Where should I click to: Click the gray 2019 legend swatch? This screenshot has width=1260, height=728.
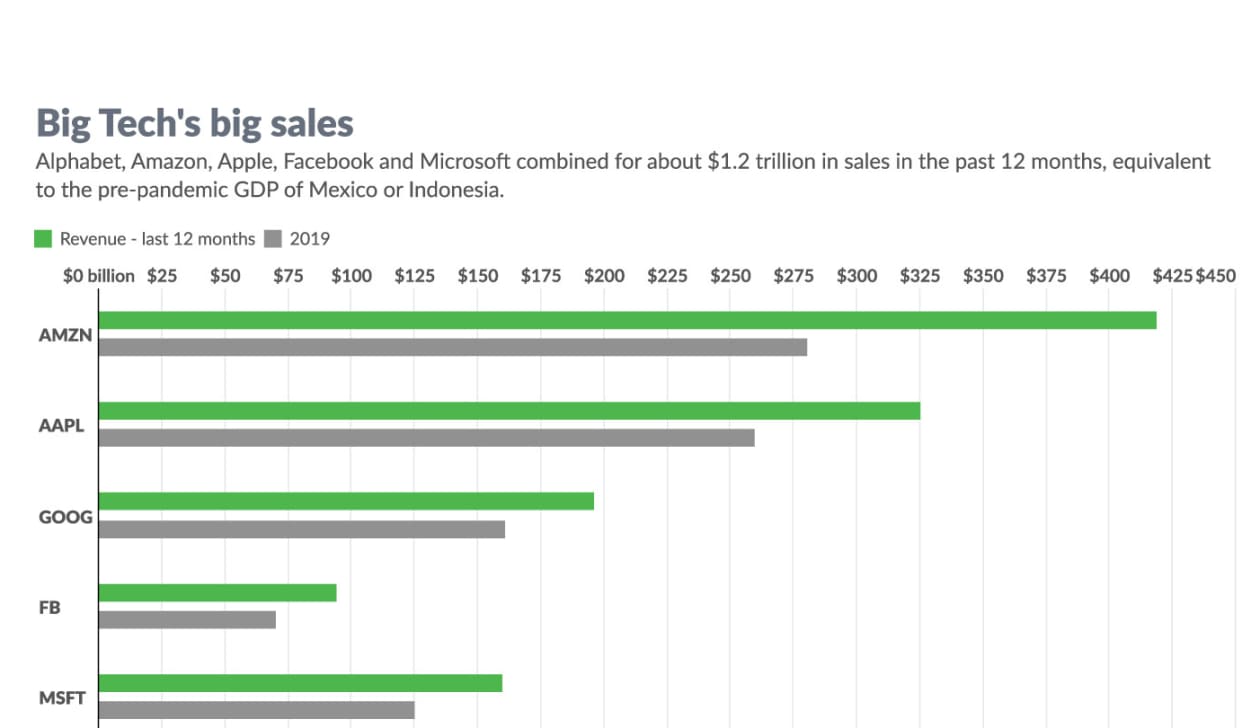pyautogui.click(x=273, y=239)
